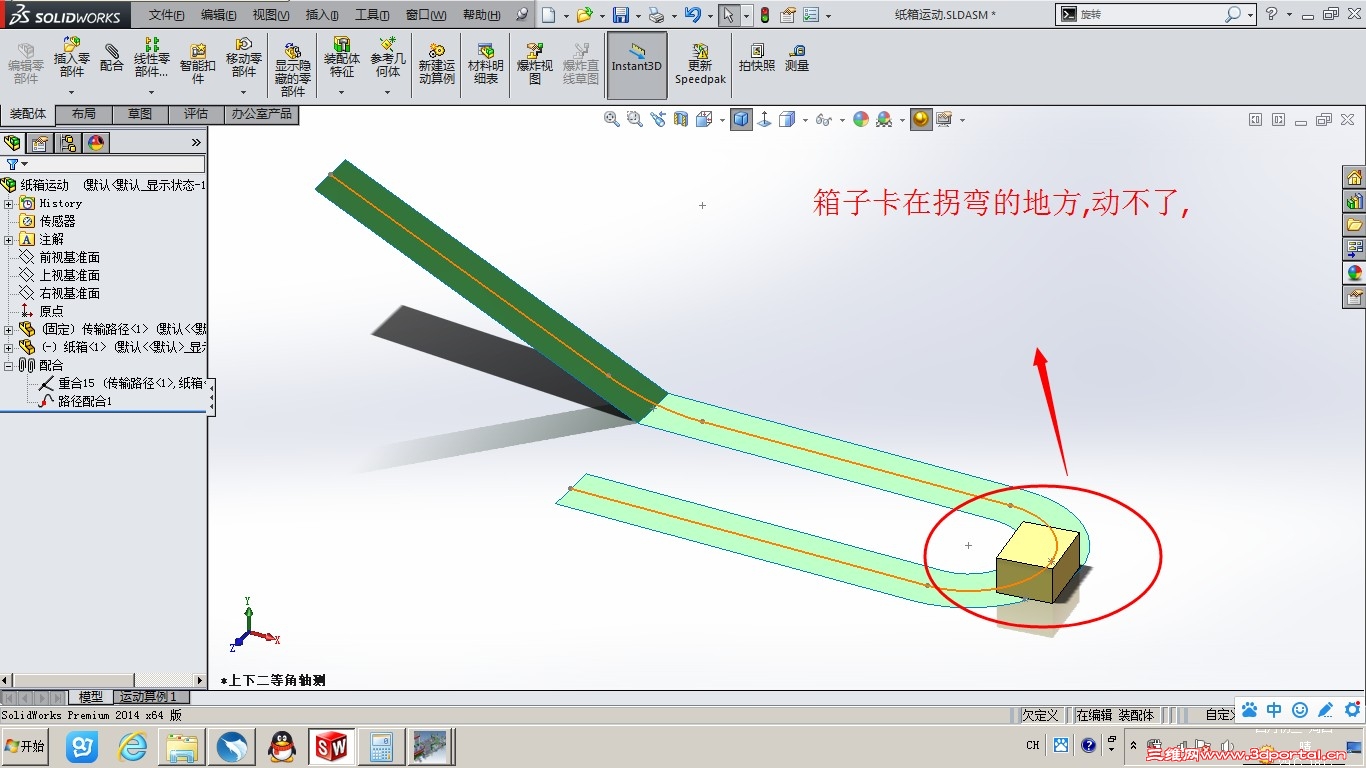Viewport: 1366px width, 768px height.
Task: Collapse the 配合 (Mates) group
Action: tap(10, 365)
